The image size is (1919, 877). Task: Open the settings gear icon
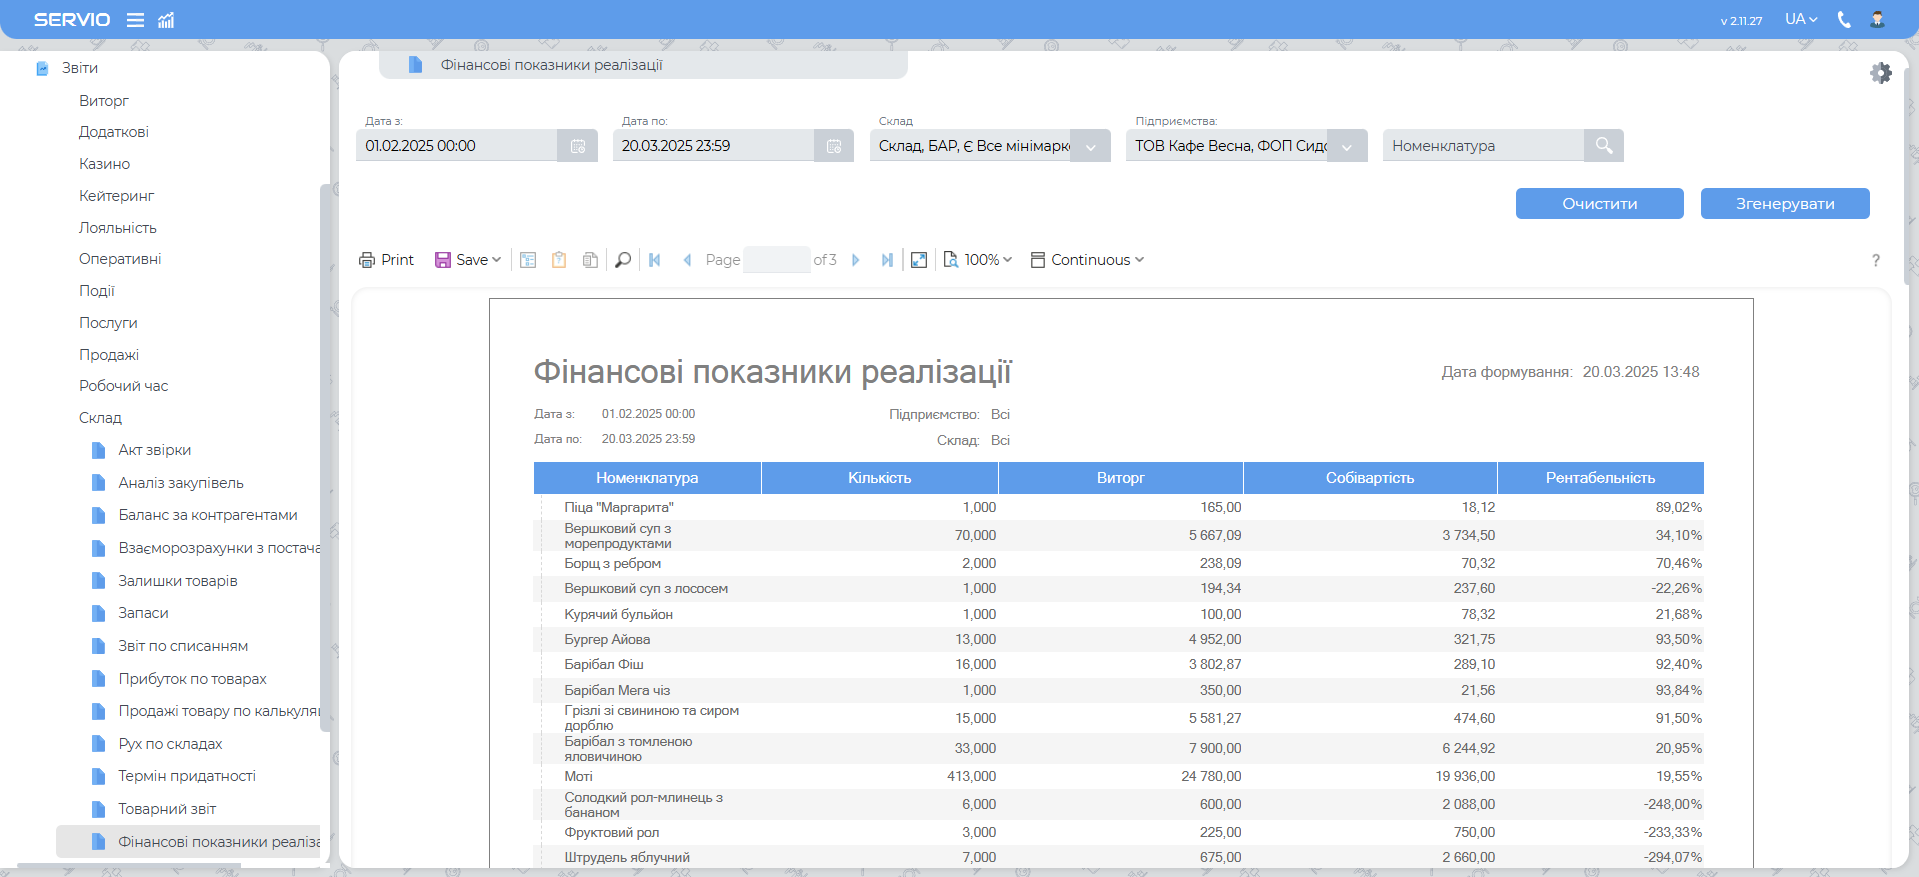[1880, 73]
